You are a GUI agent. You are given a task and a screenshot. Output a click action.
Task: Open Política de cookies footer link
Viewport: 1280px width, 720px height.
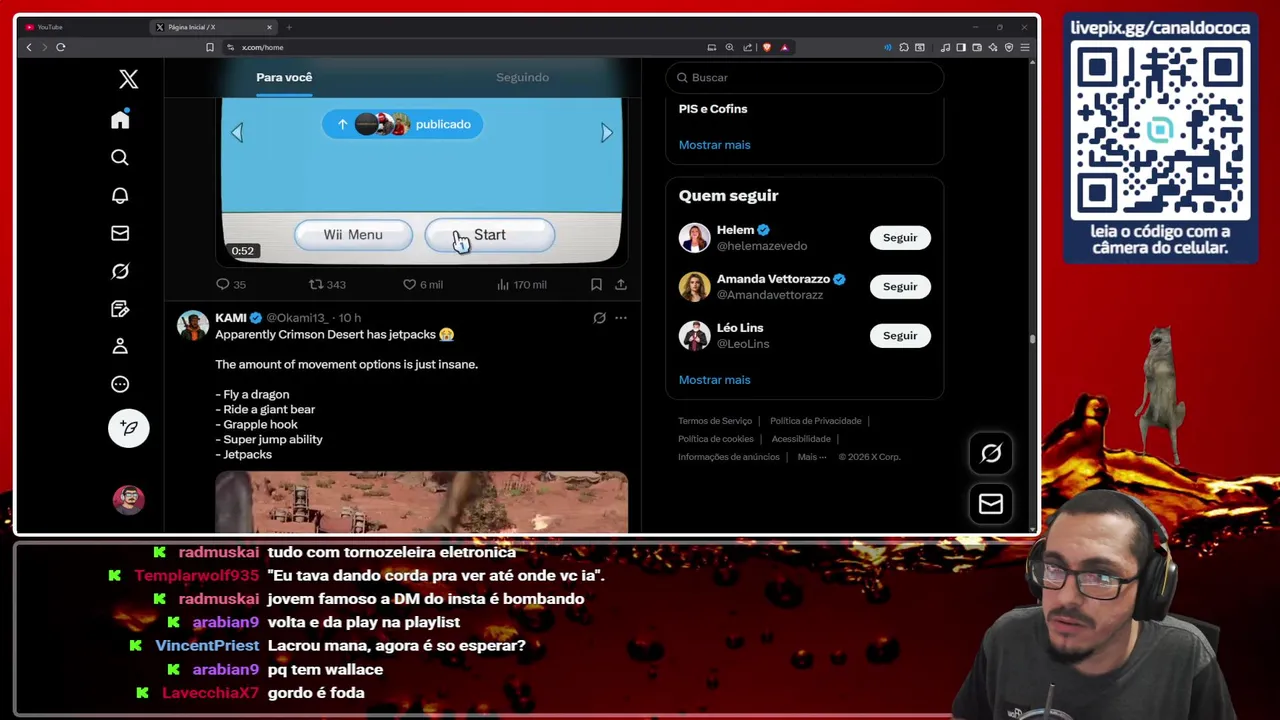pyautogui.click(x=716, y=439)
